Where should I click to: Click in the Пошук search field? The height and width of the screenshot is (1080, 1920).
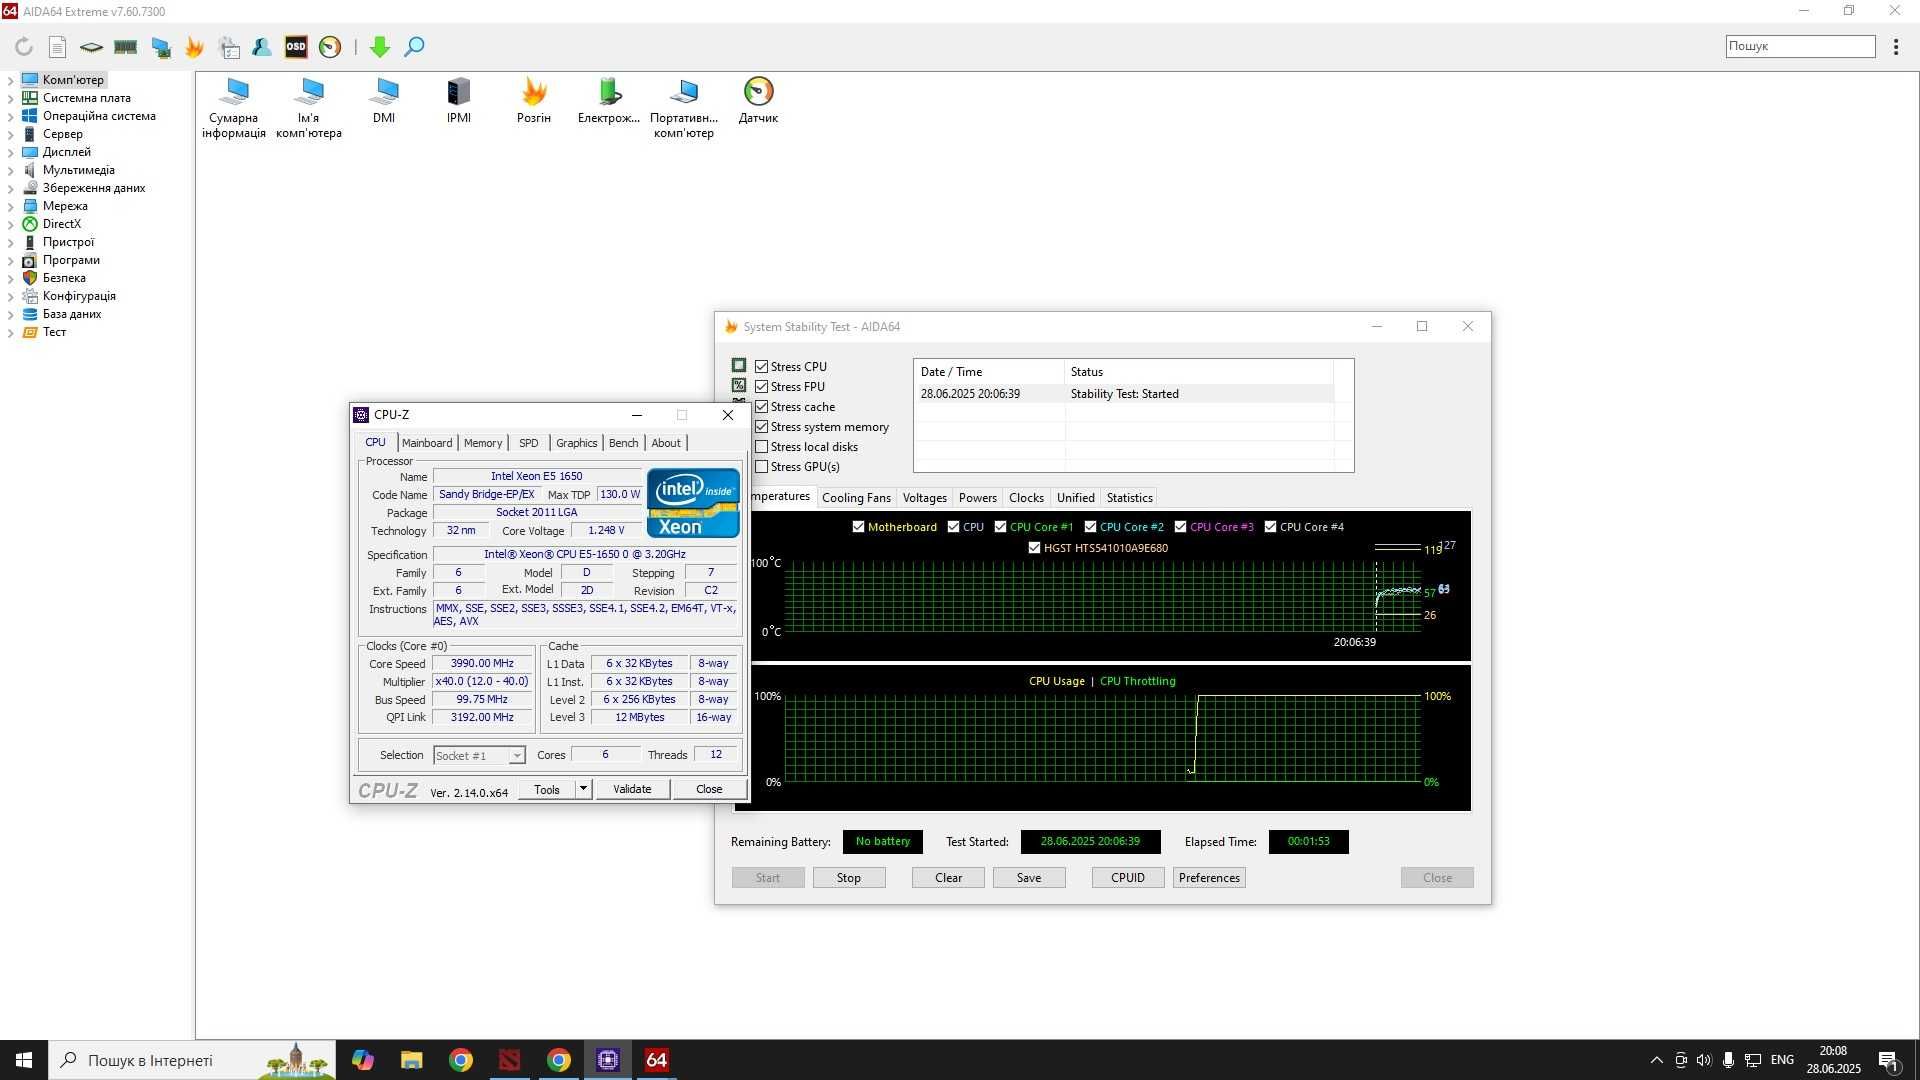[x=1800, y=46]
